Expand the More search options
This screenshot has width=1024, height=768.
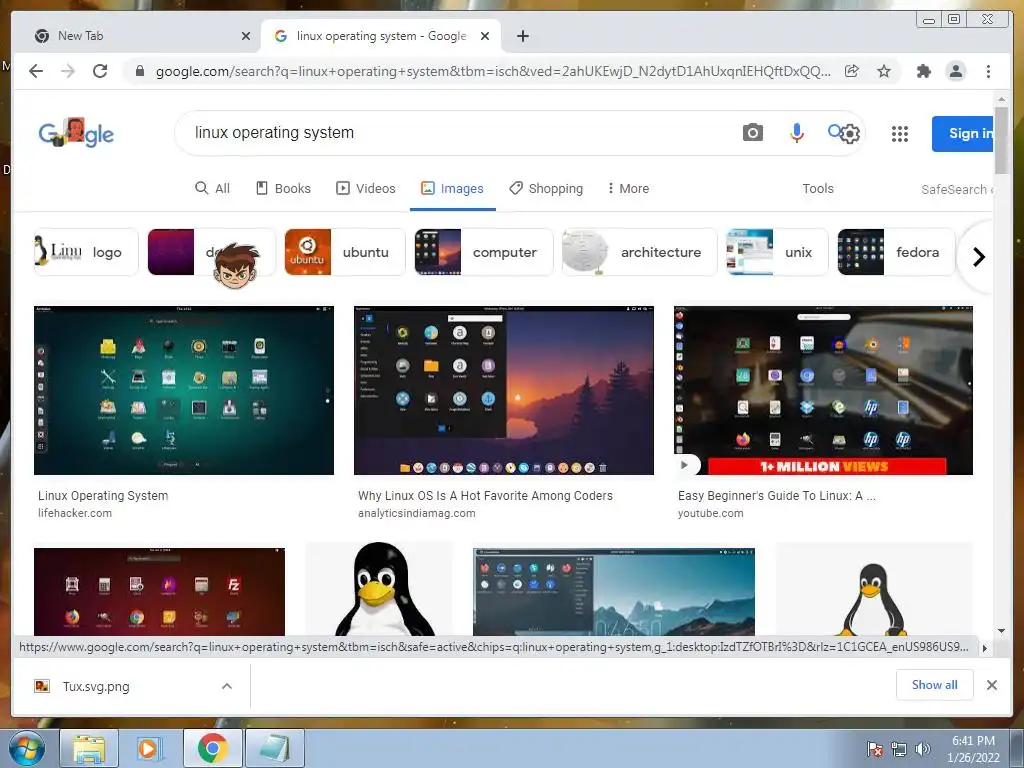click(x=628, y=188)
